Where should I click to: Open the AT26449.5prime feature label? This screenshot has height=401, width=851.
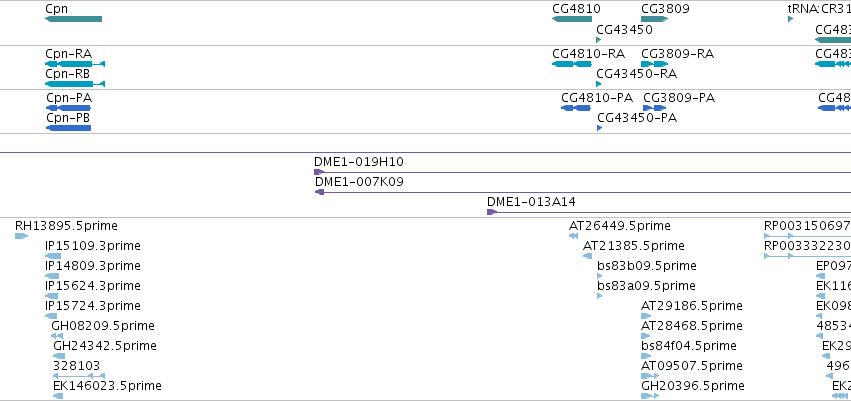point(620,226)
